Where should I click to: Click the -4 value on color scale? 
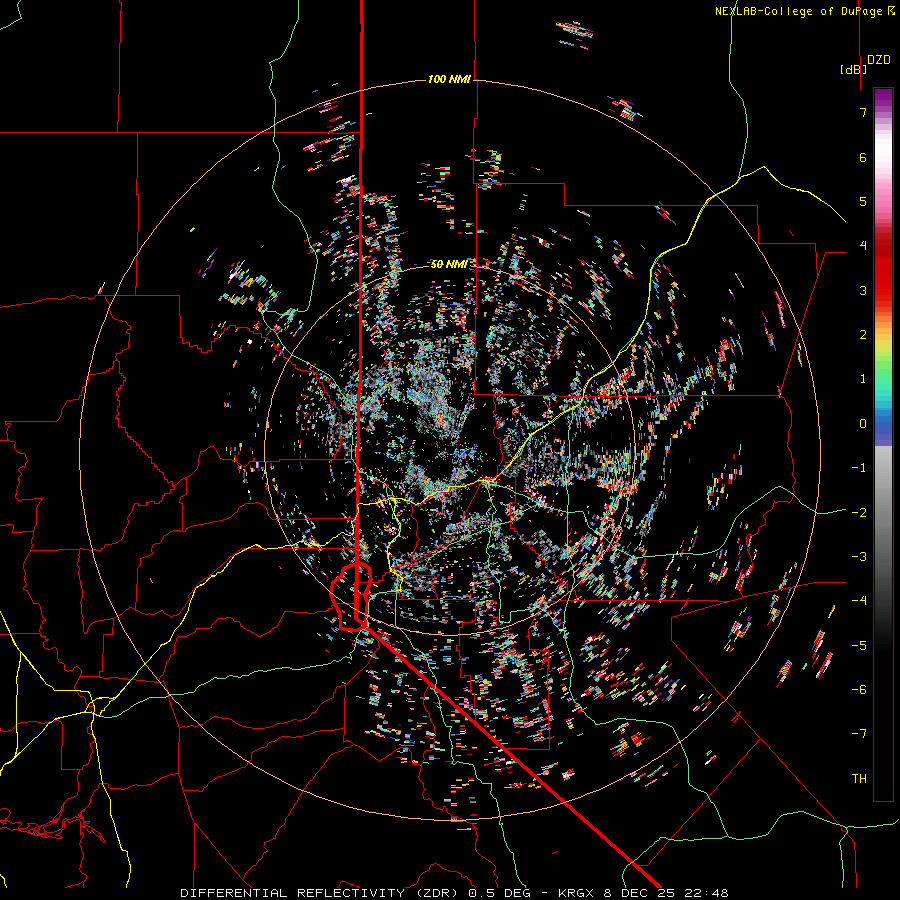click(859, 601)
